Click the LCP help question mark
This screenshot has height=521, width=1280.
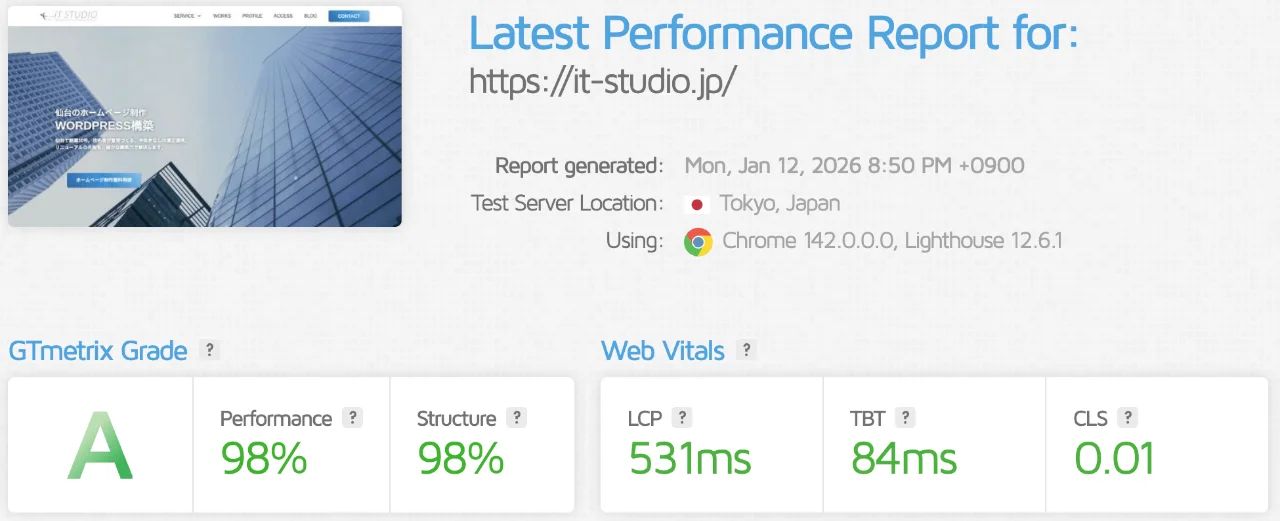682,418
